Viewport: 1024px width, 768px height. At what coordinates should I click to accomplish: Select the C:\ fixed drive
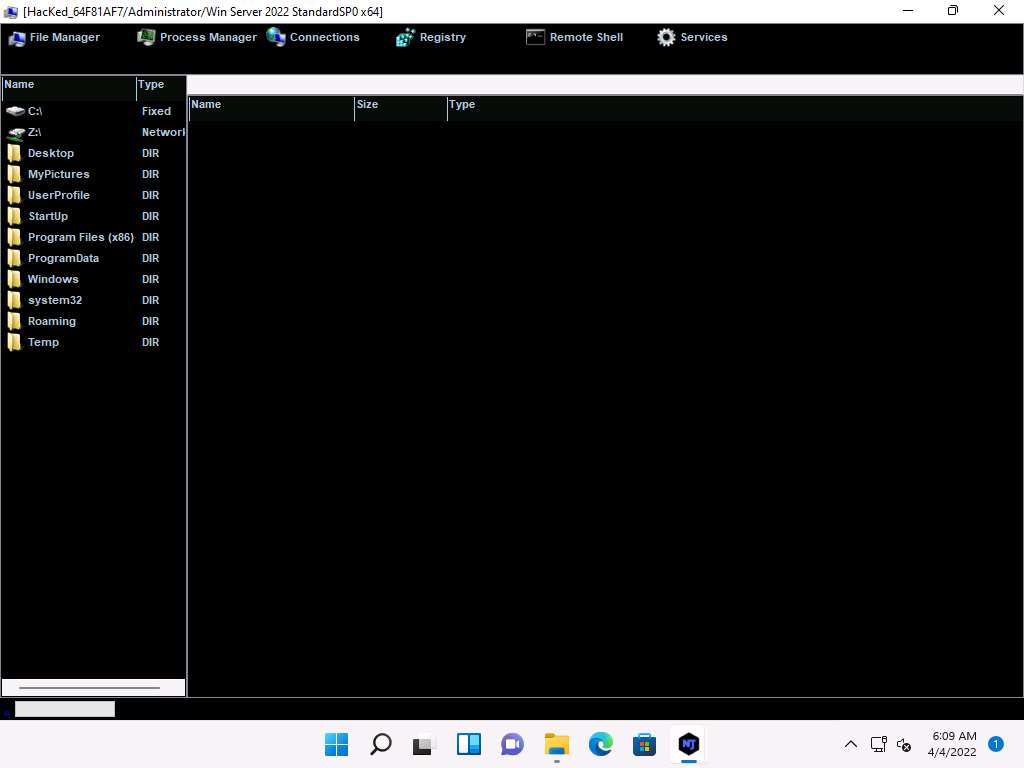(35, 111)
